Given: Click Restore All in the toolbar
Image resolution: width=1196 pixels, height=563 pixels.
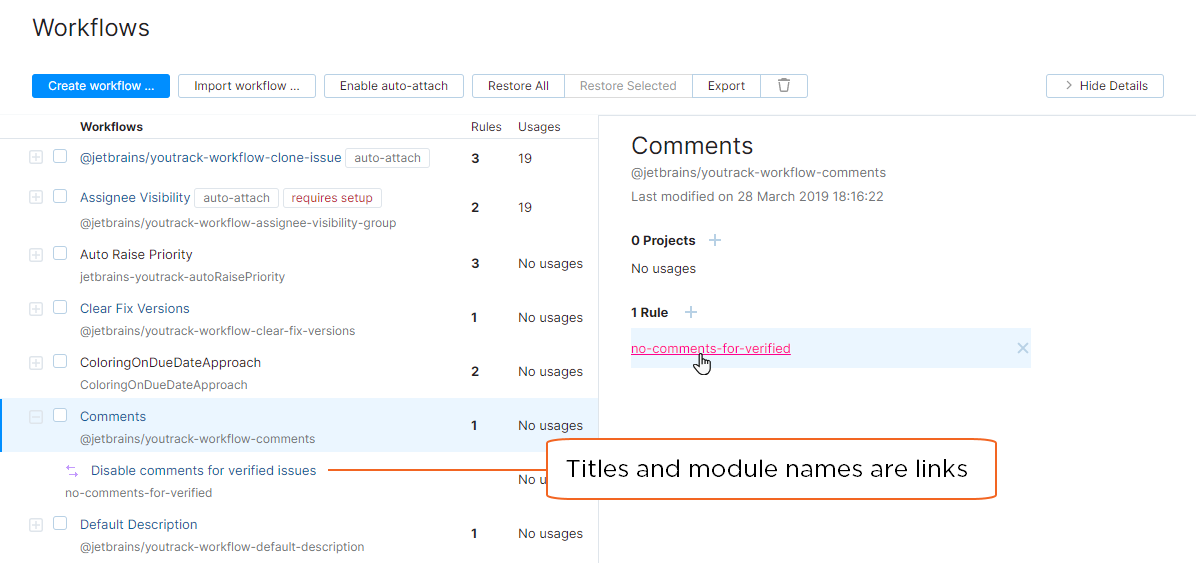Looking at the screenshot, I should pos(518,86).
